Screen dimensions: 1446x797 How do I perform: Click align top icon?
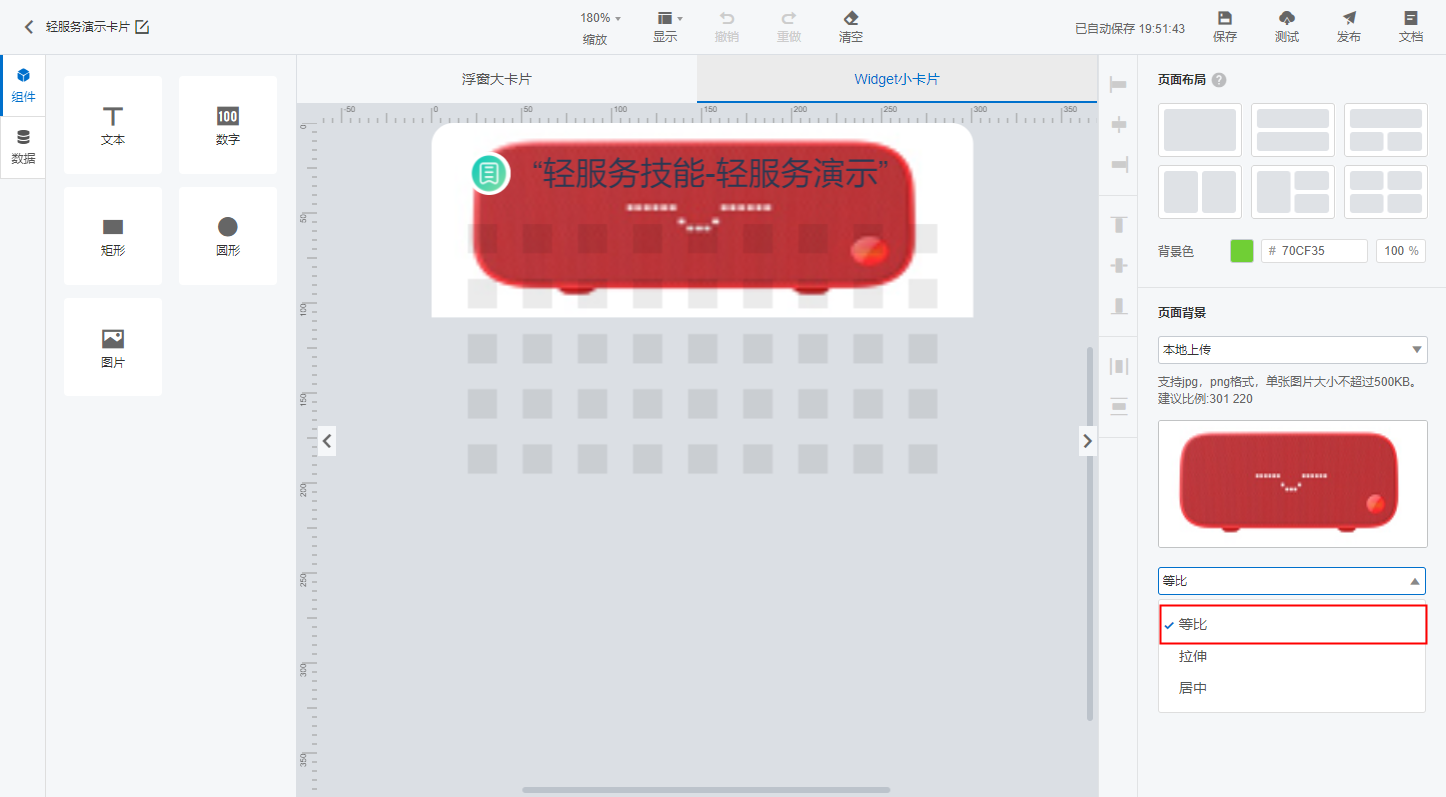click(x=1119, y=225)
